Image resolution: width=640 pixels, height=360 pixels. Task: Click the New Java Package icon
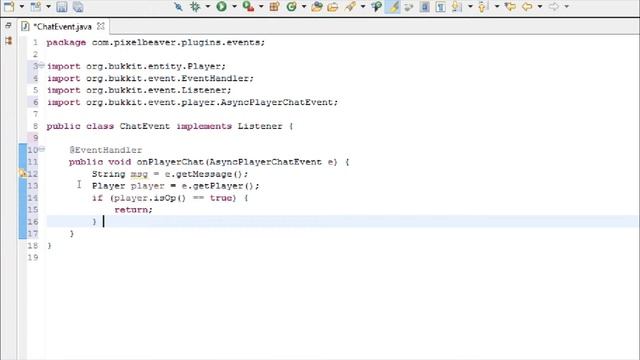(x=275, y=7)
